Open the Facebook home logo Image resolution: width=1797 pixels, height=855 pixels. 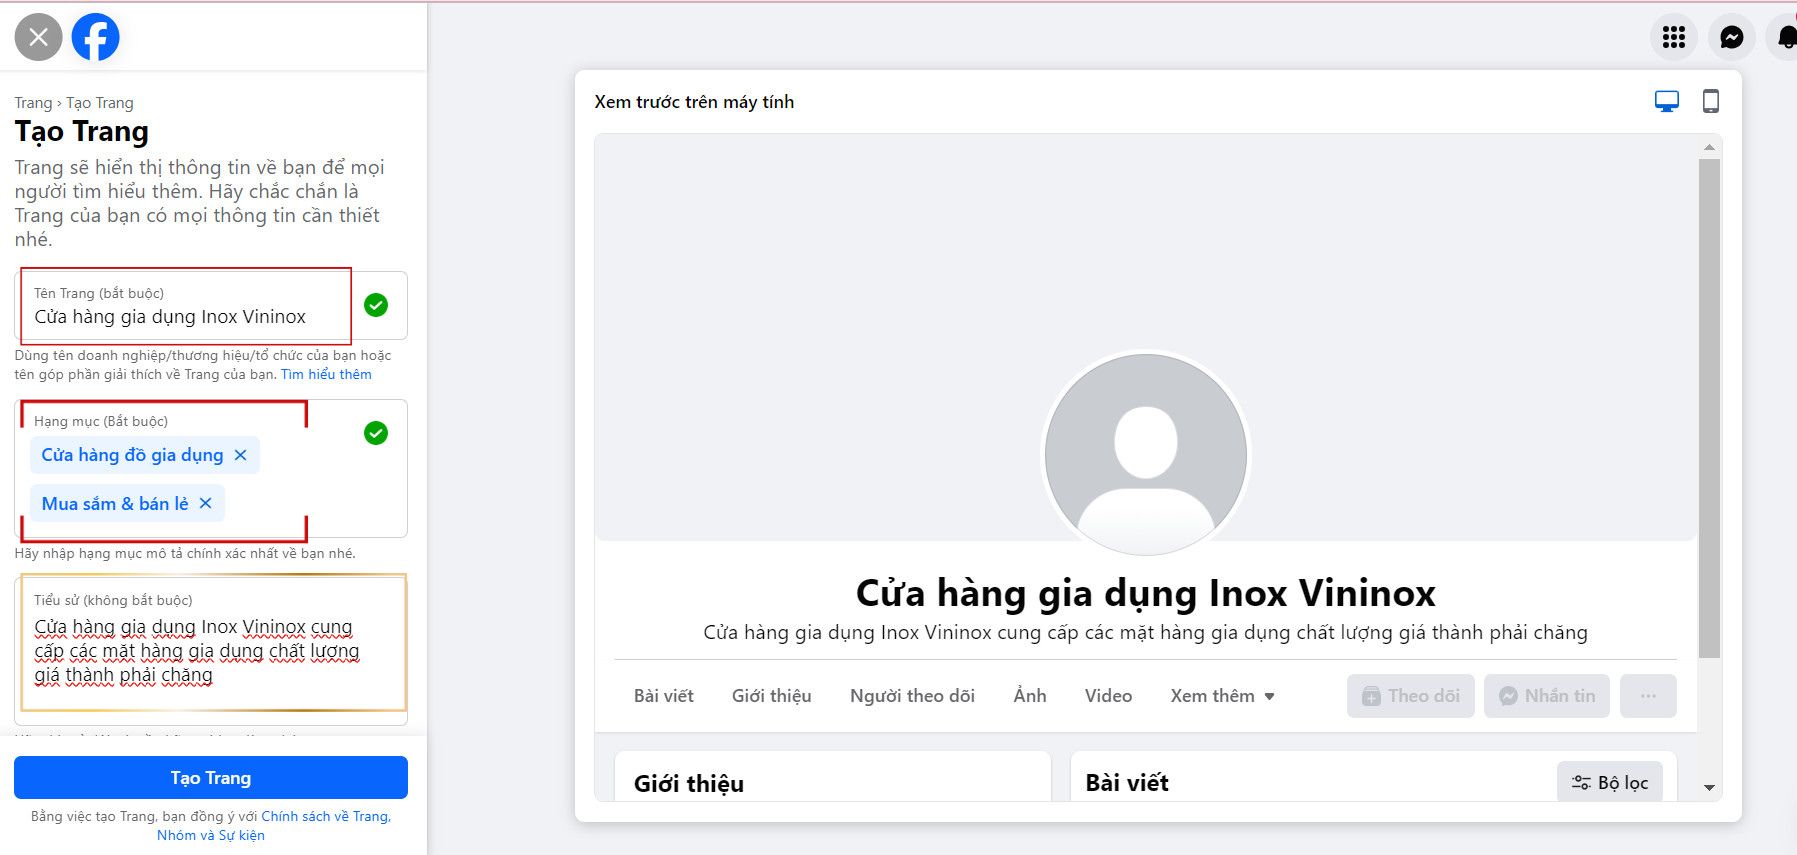click(96, 37)
